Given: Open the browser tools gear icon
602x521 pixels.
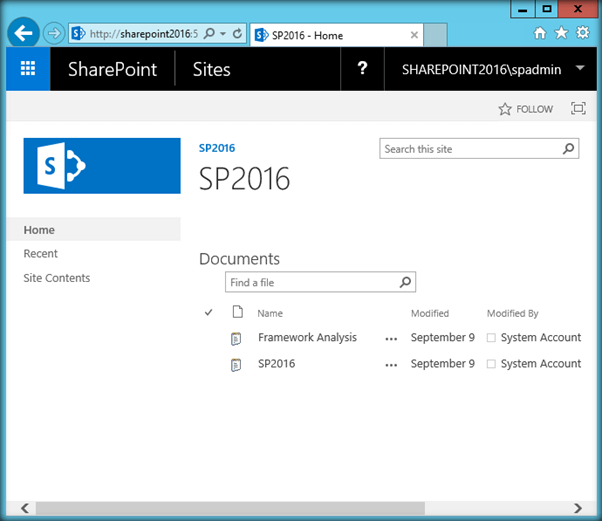Looking at the screenshot, I should pos(583,33).
